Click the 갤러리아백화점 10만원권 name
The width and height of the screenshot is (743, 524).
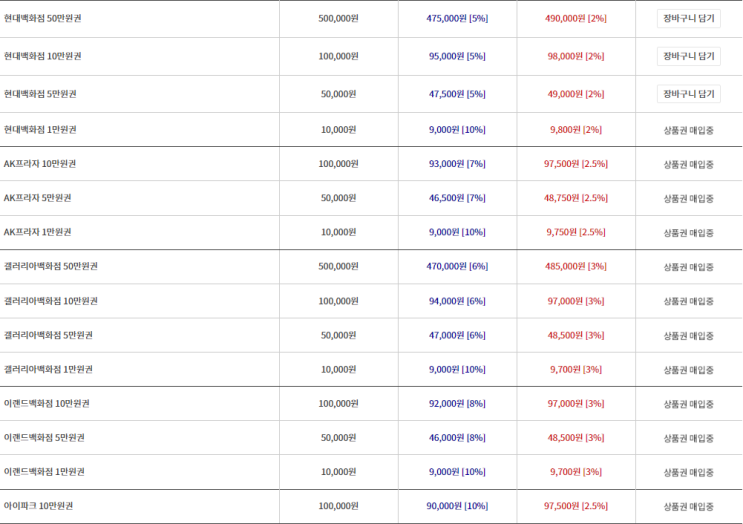50,301
